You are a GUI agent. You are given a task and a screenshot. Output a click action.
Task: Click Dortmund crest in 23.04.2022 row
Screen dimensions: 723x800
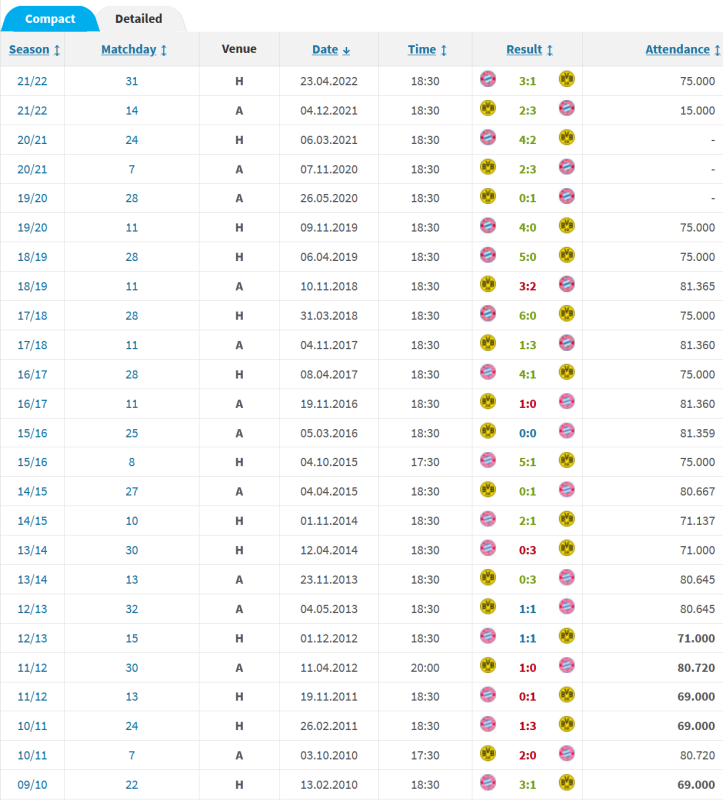point(567,79)
